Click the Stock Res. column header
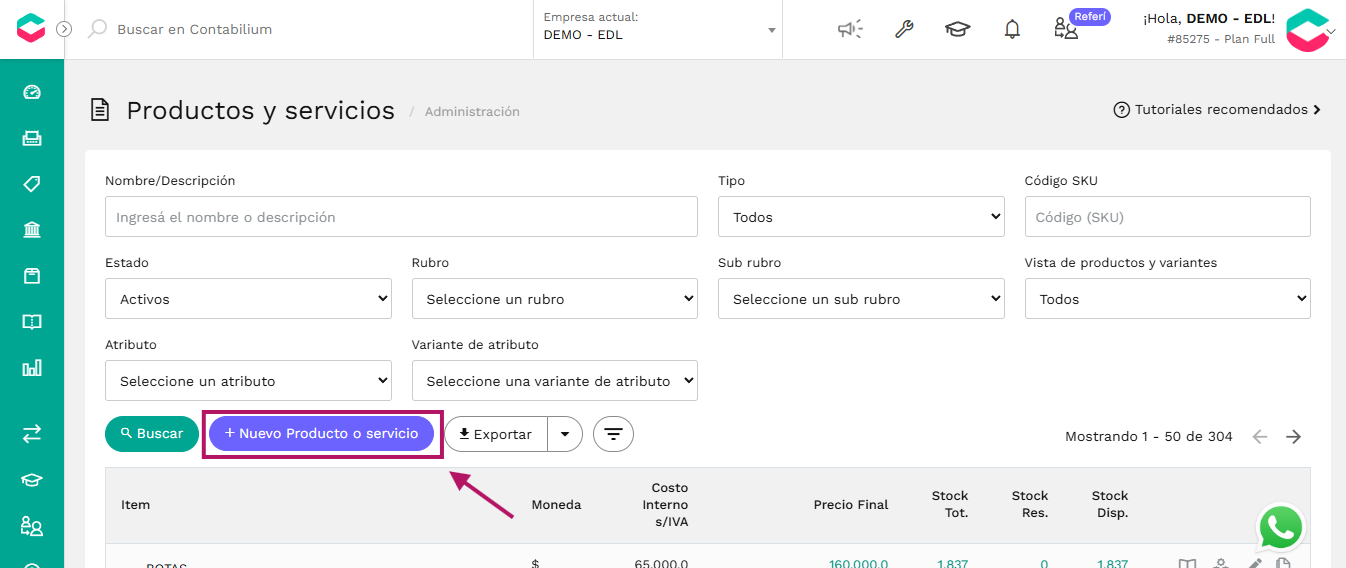 (x=1030, y=505)
